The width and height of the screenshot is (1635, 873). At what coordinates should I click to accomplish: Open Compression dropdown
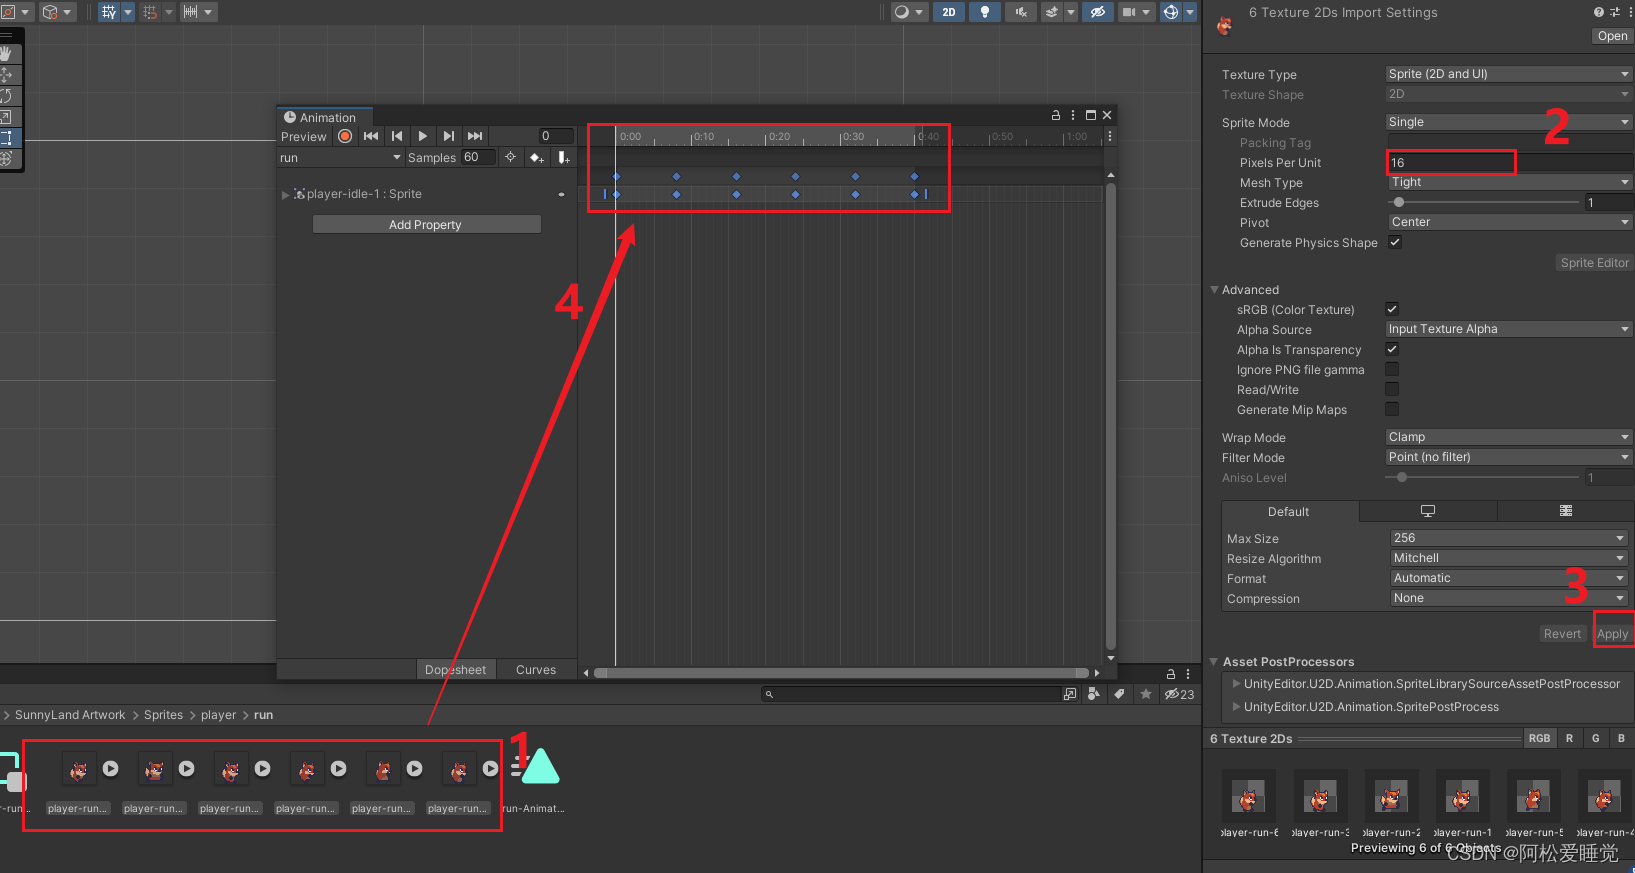pyautogui.click(x=1509, y=598)
